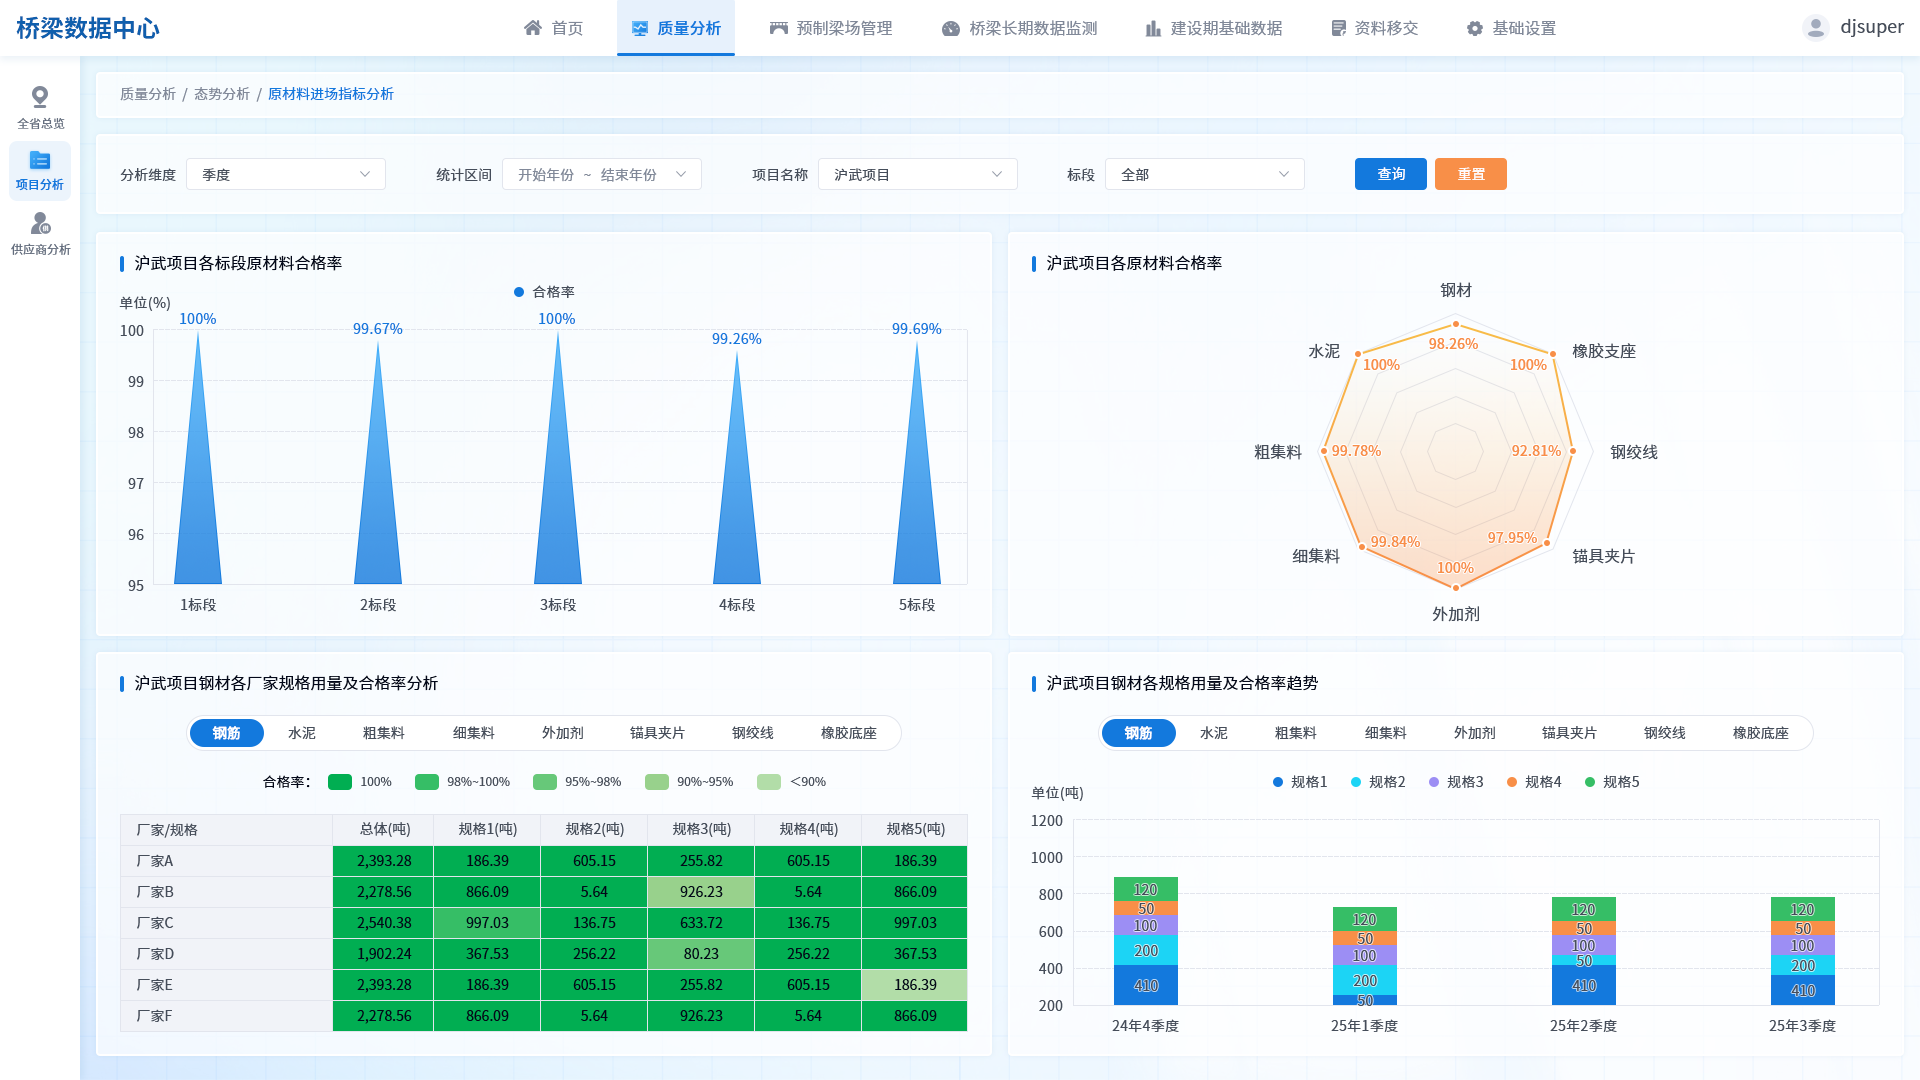The height and width of the screenshot is (1080, 1920).
Task: Open 建设期基础数据 navigation item
Action: click(x=1214, y=28)
